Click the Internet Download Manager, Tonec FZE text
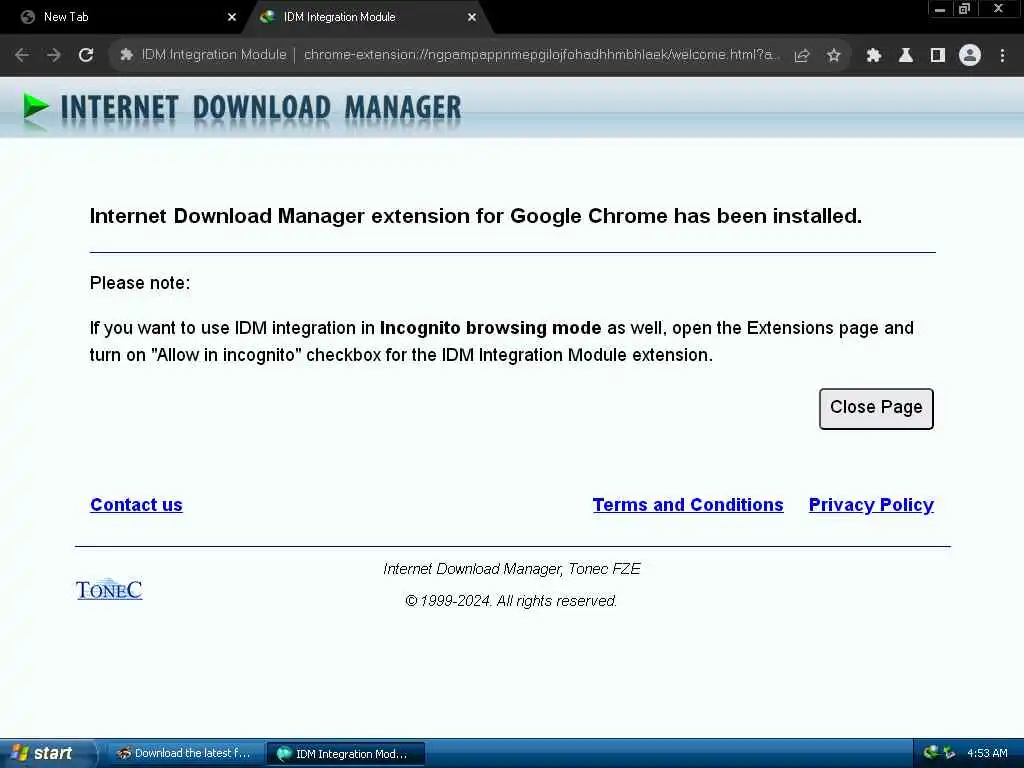 pos(512,569)
